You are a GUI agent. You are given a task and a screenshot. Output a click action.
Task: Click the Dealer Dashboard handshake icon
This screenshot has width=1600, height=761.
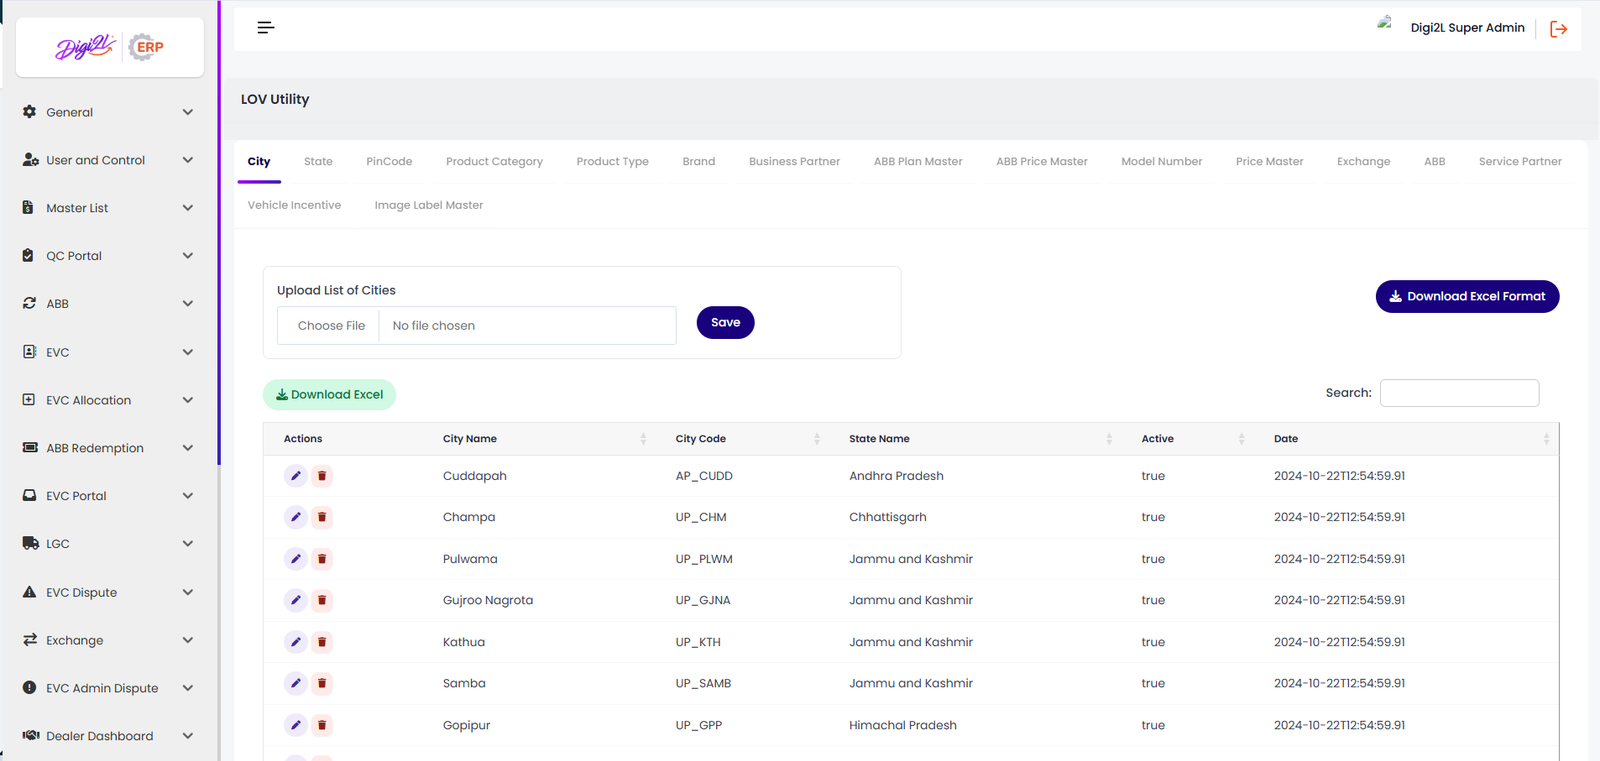click(x=31, y=735)
